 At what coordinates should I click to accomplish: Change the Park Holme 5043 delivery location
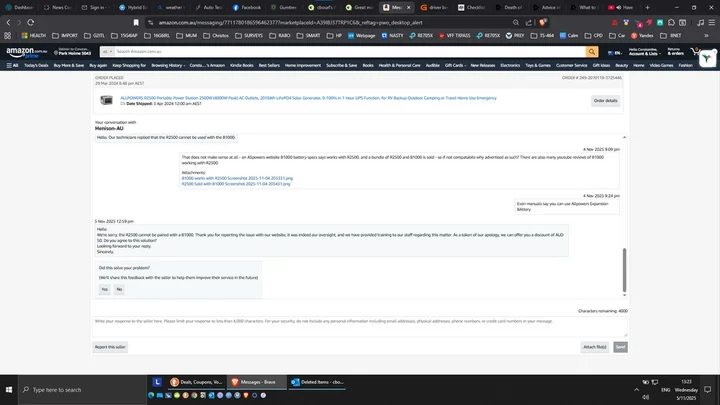tap(73, 51)
